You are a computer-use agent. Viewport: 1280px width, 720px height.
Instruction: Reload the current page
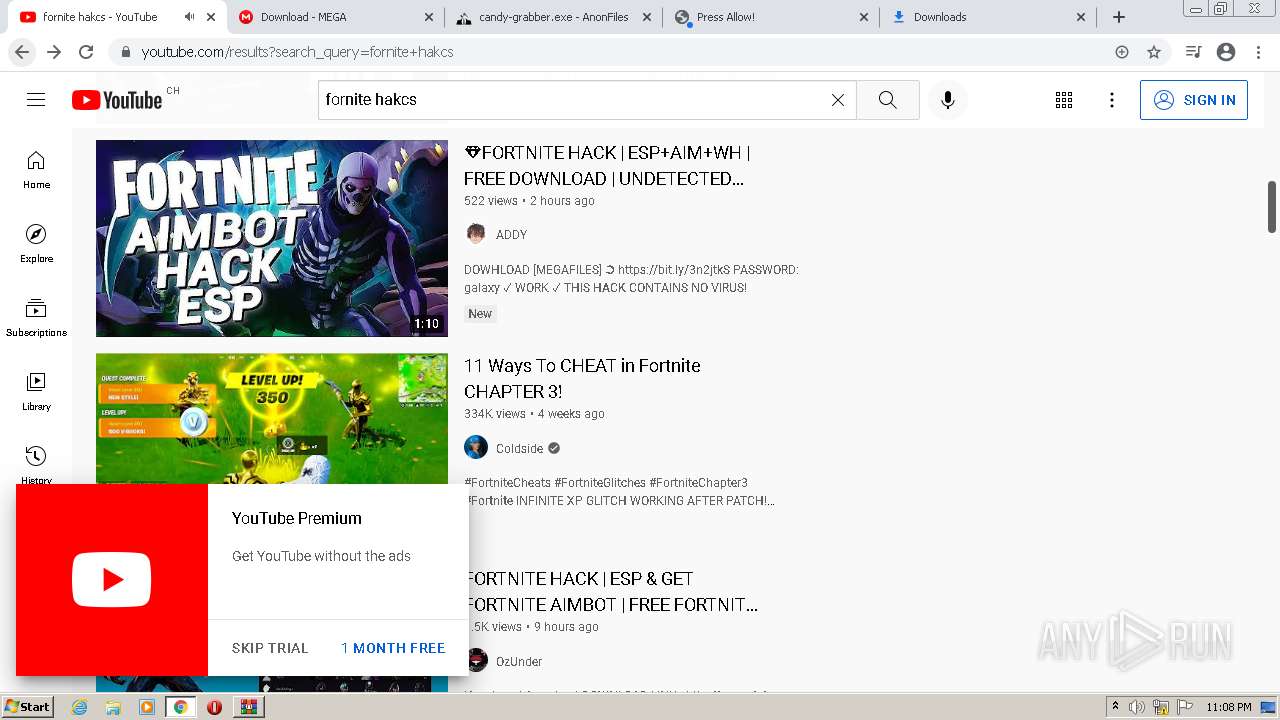86,52
